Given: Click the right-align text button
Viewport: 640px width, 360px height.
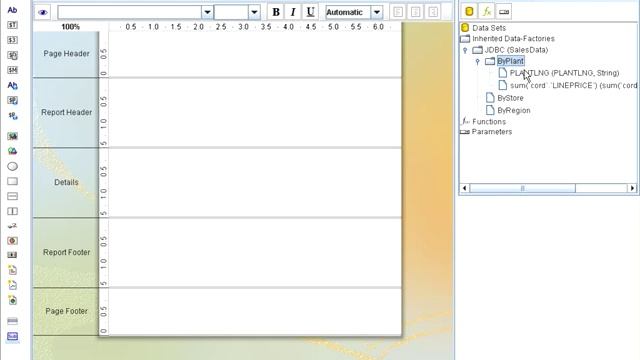Looking at the screenshot, I should (433, 12).
